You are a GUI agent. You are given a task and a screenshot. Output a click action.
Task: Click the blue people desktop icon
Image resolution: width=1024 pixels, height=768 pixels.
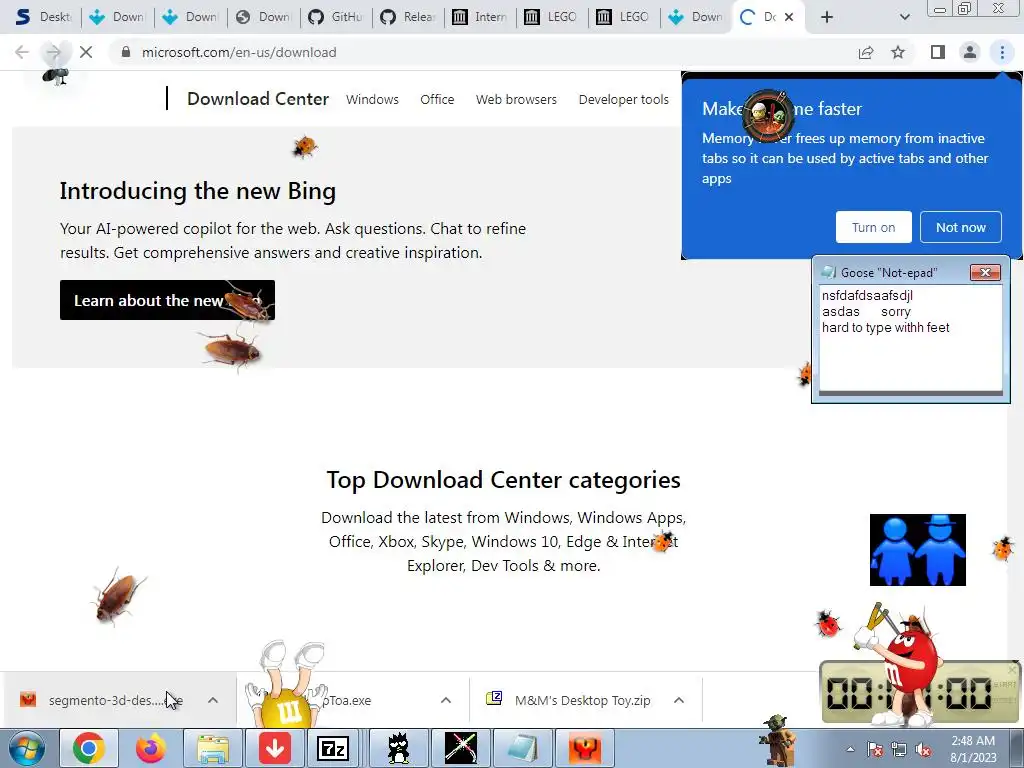(x=918, y=550)
